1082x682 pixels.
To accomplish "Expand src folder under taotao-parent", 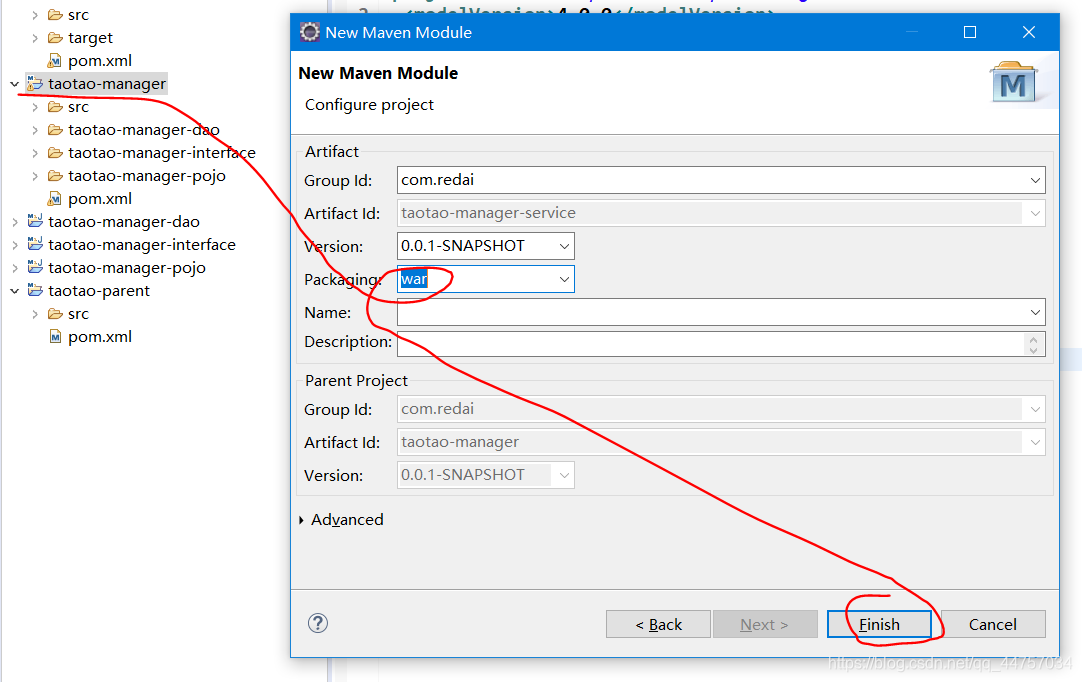I will [x=35, y=314].
